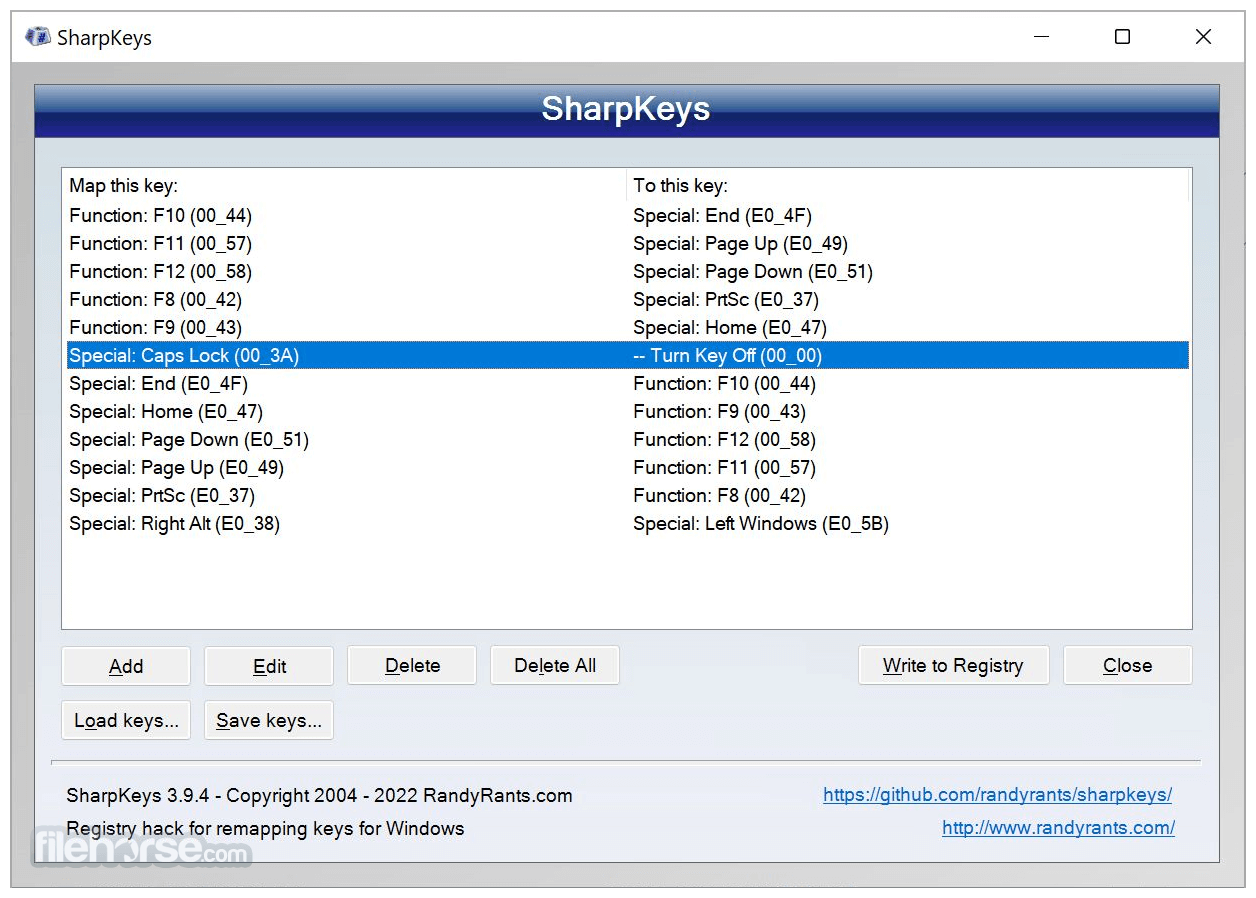Click 'Special: Page Up (E0_49)' in right column
This screenshot has height=898, width=1256.
click(x=741, y=243)
